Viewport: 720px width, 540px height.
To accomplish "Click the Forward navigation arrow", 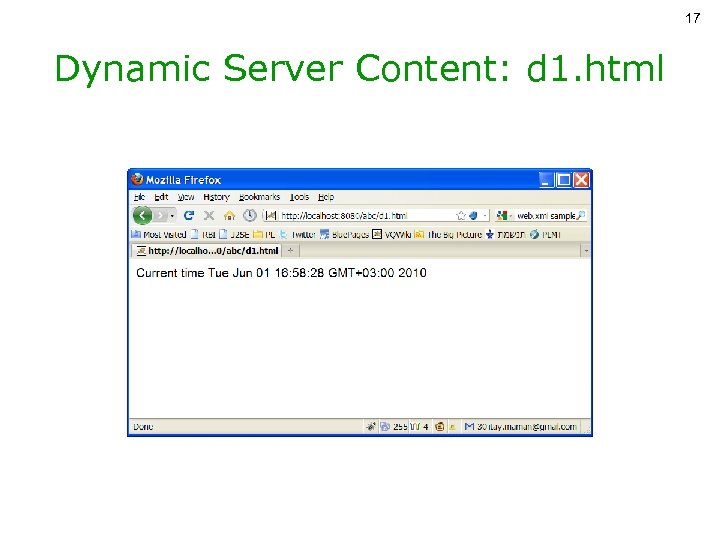I will point(160,215).
